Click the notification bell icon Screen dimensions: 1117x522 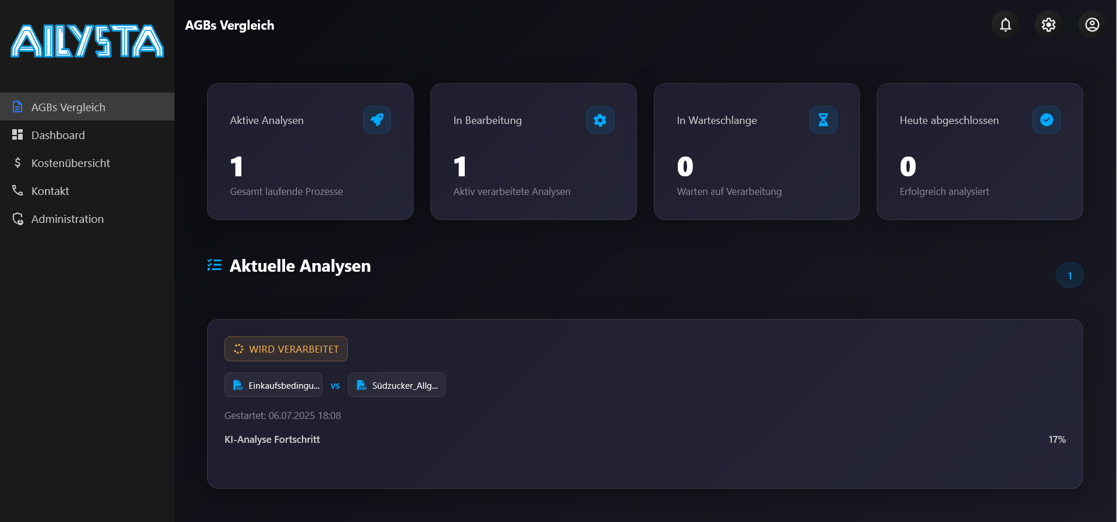[x=1005, y=25]
